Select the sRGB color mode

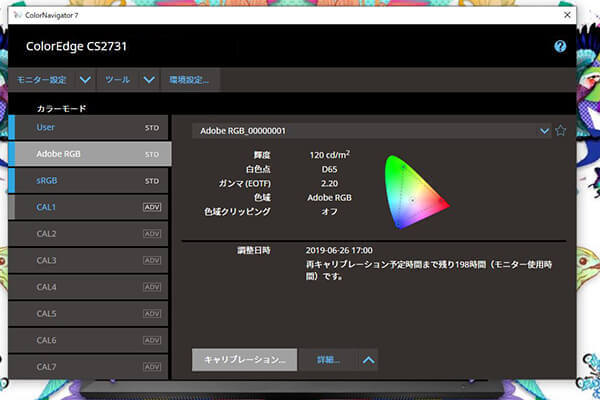pos(88,181)
